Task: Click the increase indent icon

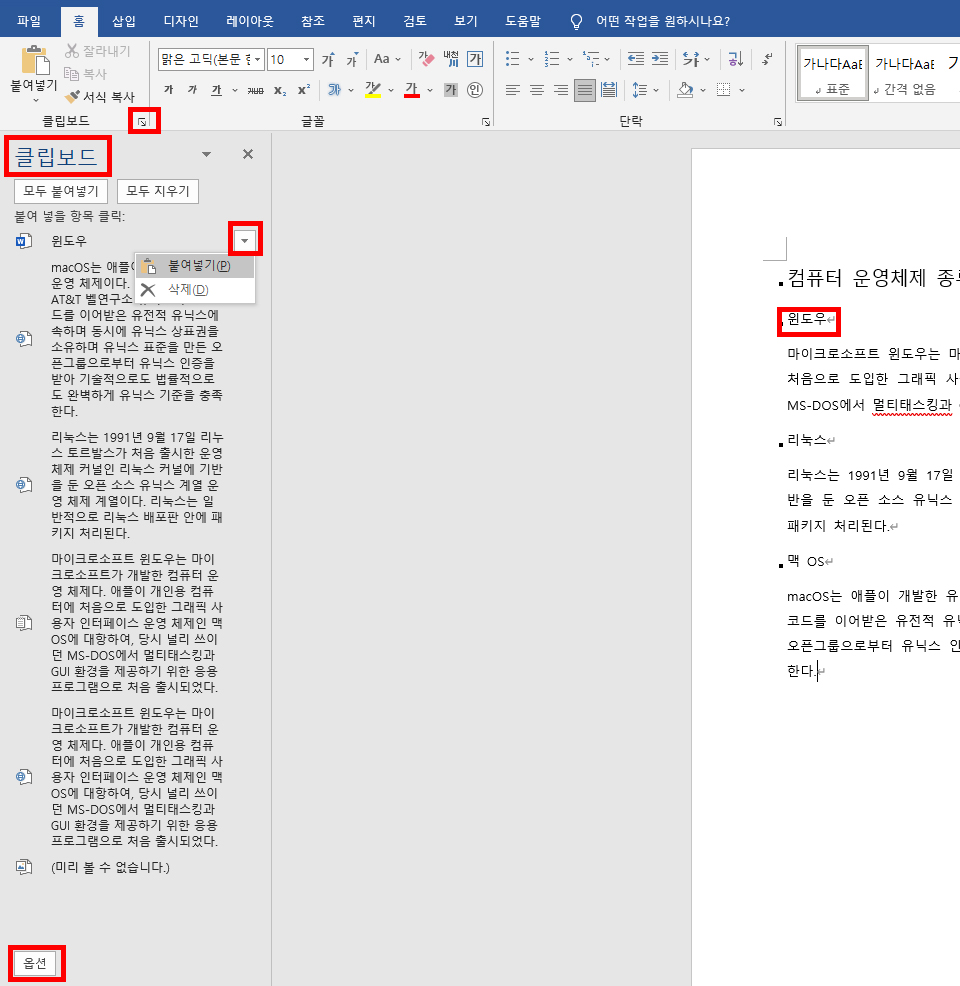Action: coord(659,59)
